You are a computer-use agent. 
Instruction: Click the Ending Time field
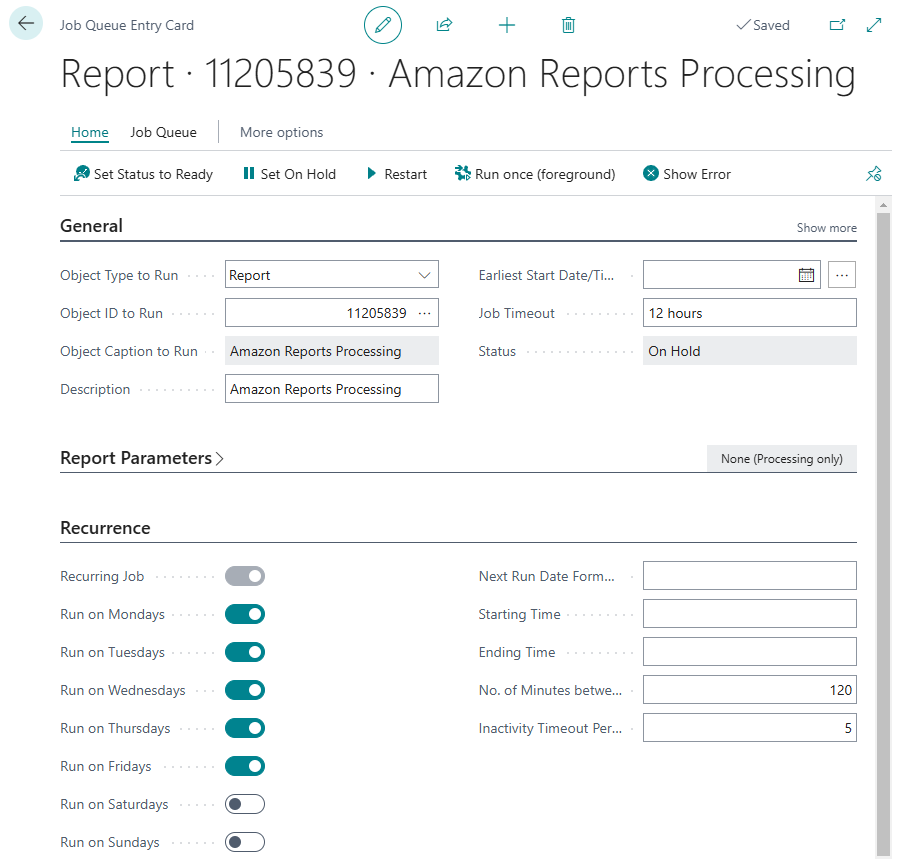point(750,652)
